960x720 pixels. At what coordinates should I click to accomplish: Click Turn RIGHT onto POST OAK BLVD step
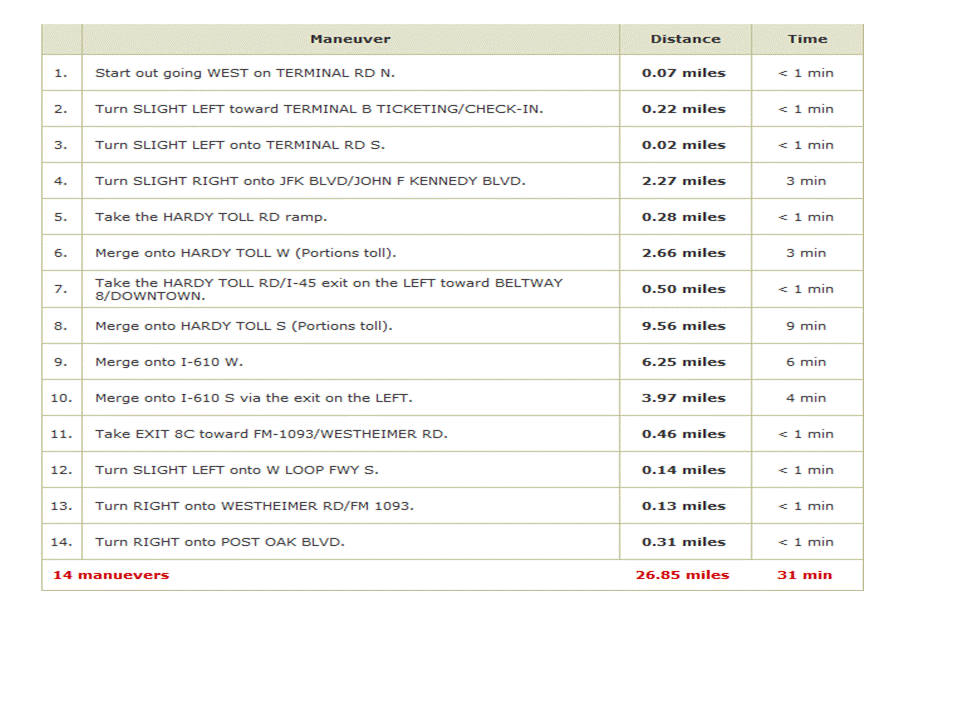click(x=219, y=542)
